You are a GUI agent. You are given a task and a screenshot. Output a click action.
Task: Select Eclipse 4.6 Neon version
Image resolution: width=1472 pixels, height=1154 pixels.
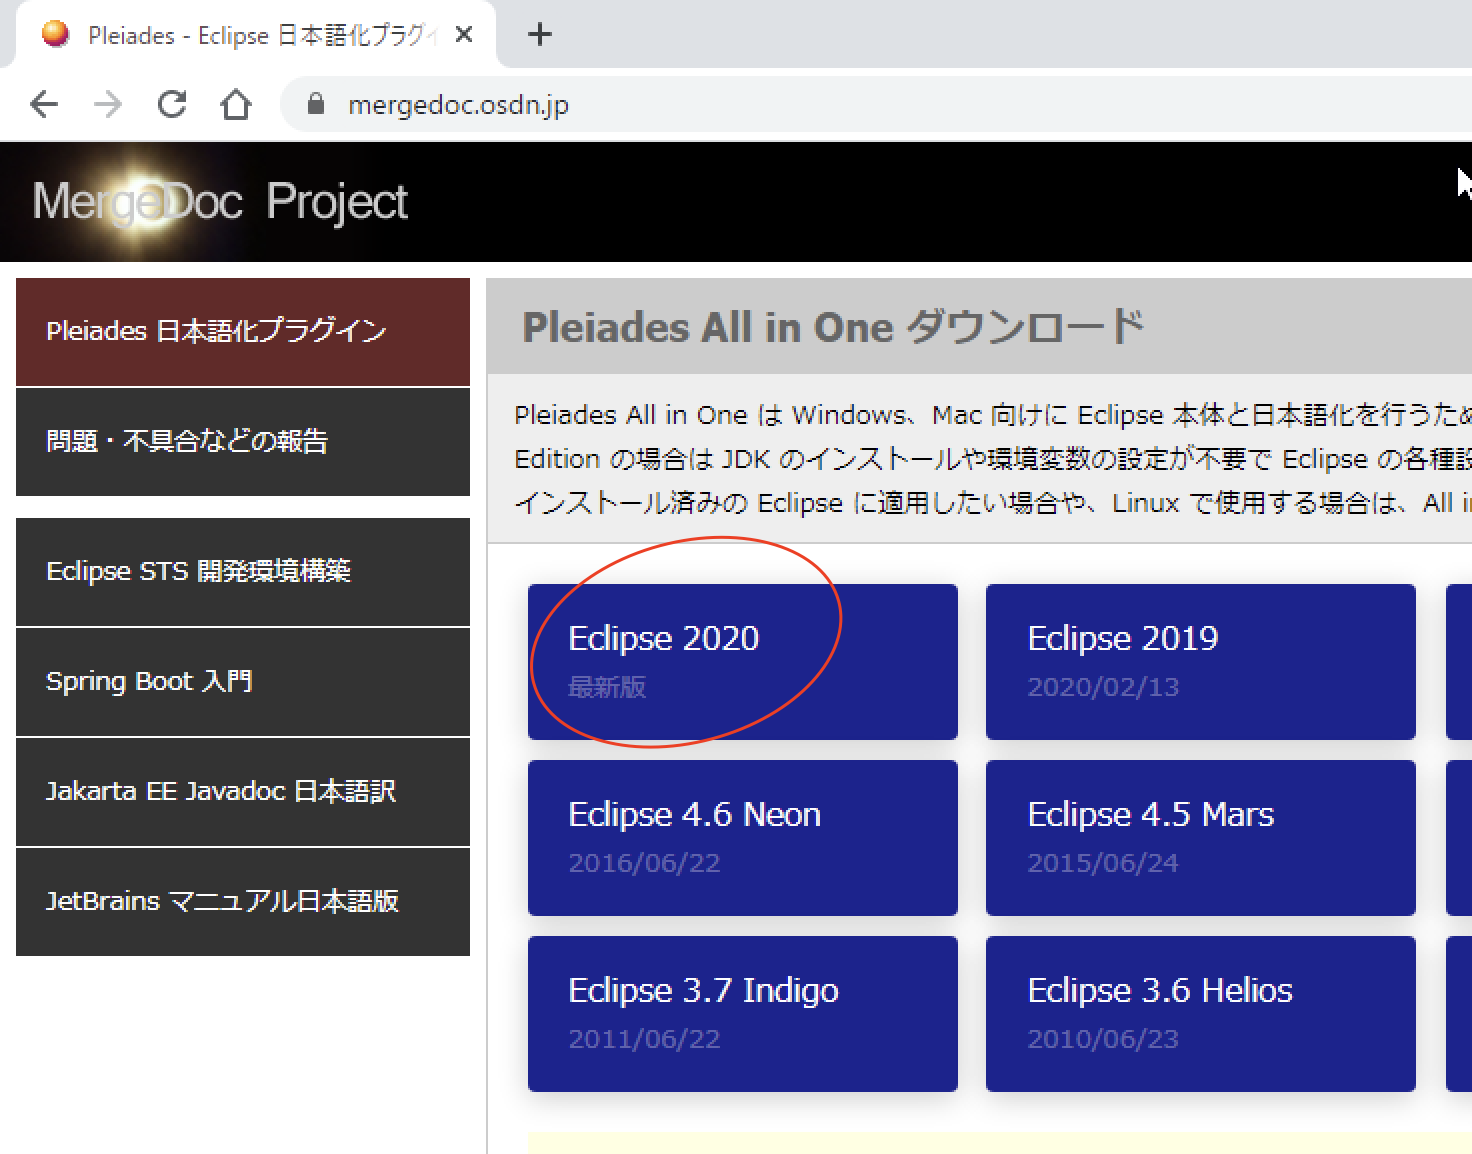pos(742,837)
